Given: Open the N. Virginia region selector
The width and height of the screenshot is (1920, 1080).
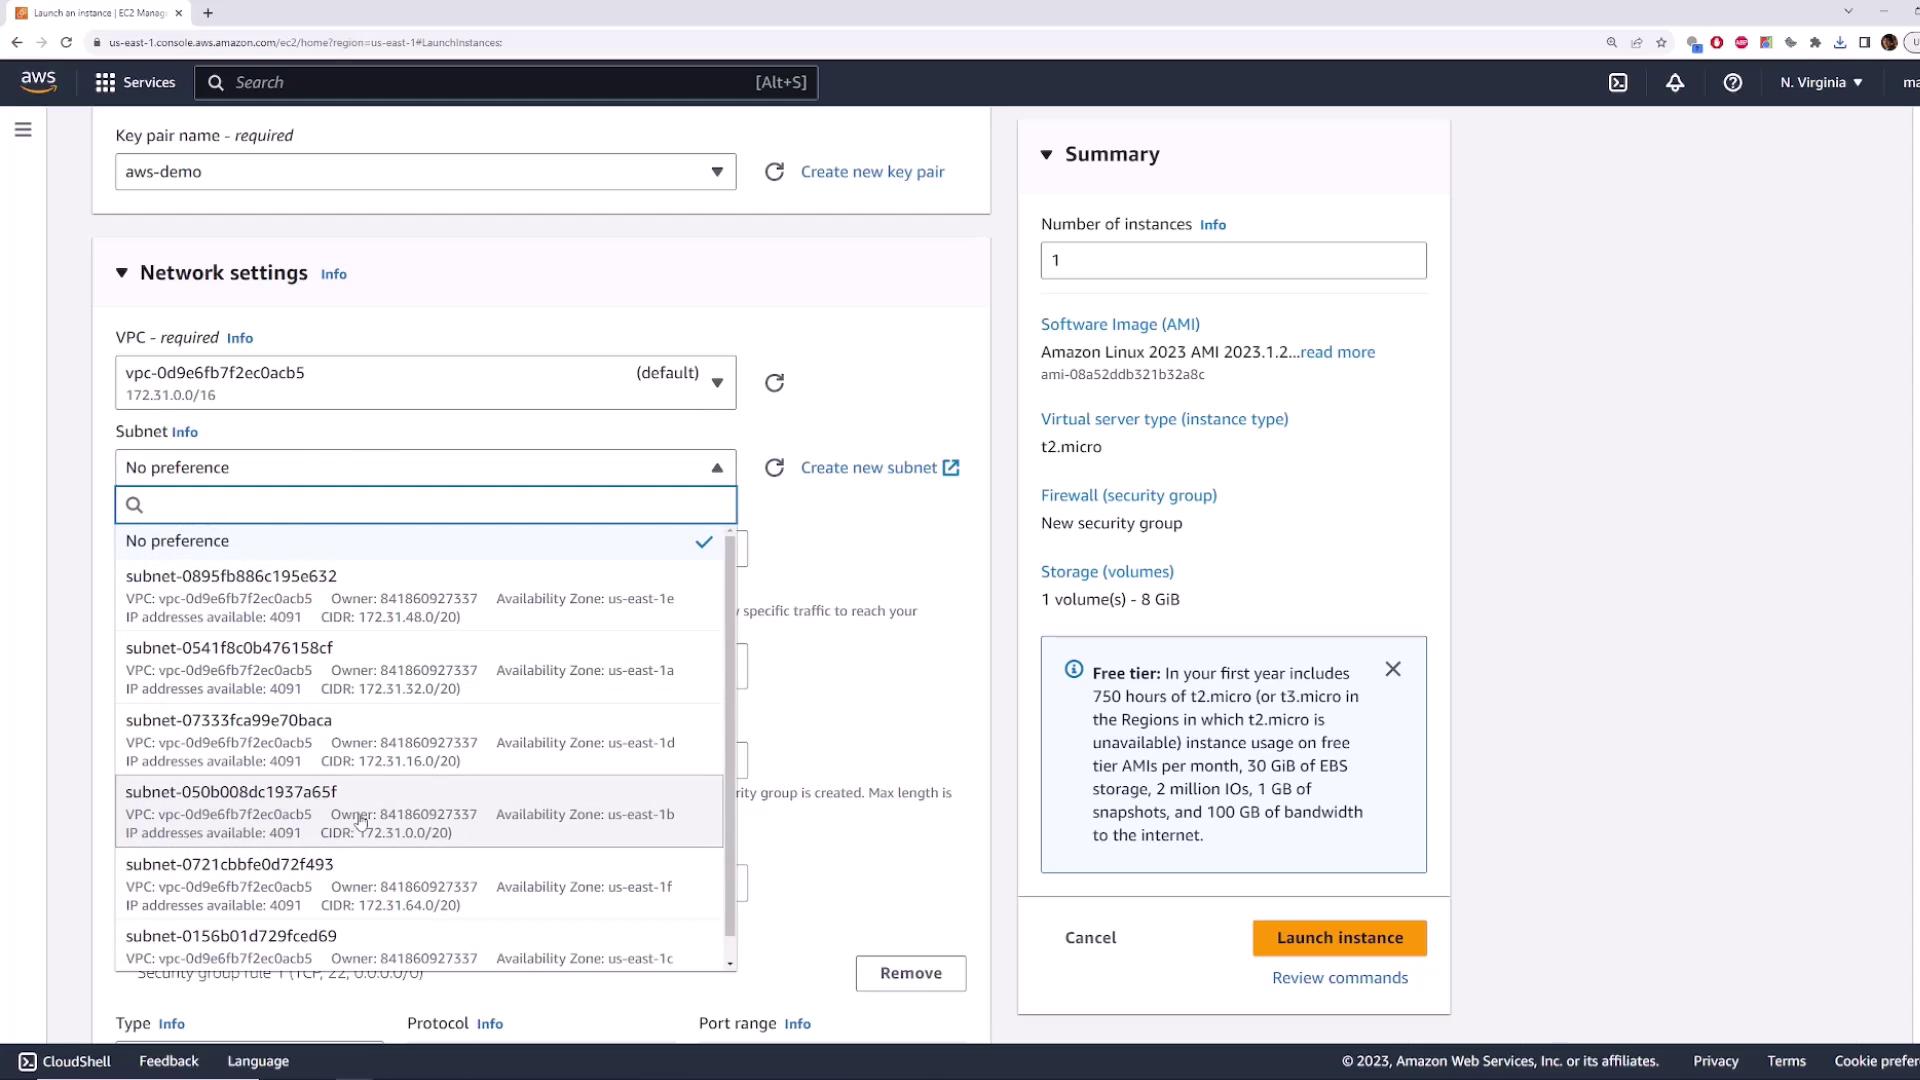Looking at the screenshot, I should tap(1821, 83).
